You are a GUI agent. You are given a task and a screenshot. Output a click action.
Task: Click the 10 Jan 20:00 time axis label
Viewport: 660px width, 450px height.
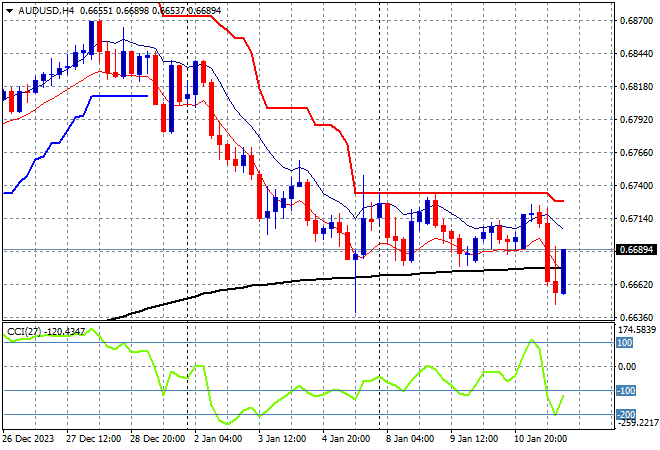[540, 437]
